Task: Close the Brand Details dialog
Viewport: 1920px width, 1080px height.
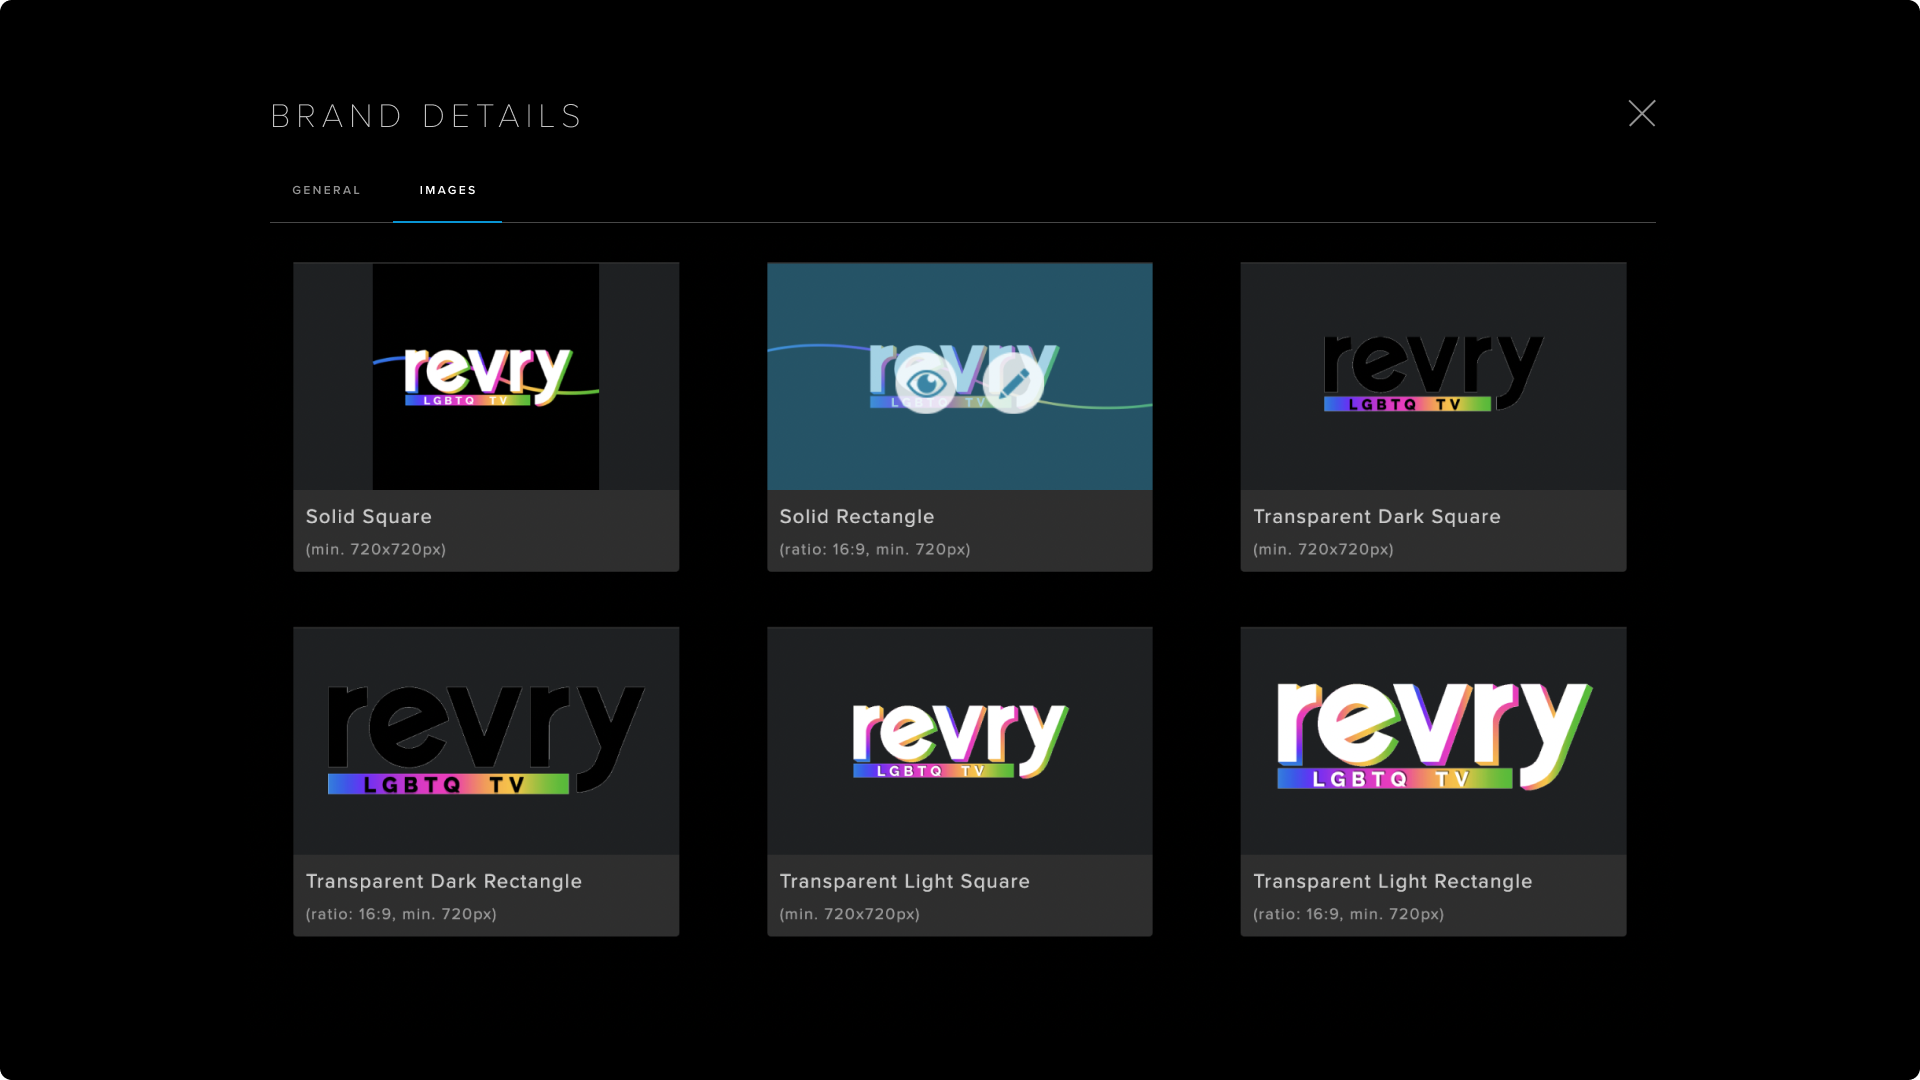Action: (x=1642, y=113)
